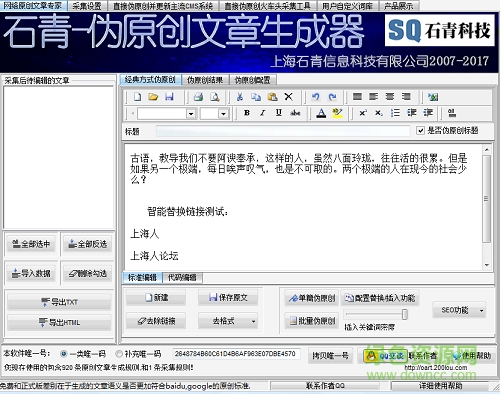Click 保存原文 button
Viewport: 500px width, 394px height.
pyautogui.click(x=228, y=298)
